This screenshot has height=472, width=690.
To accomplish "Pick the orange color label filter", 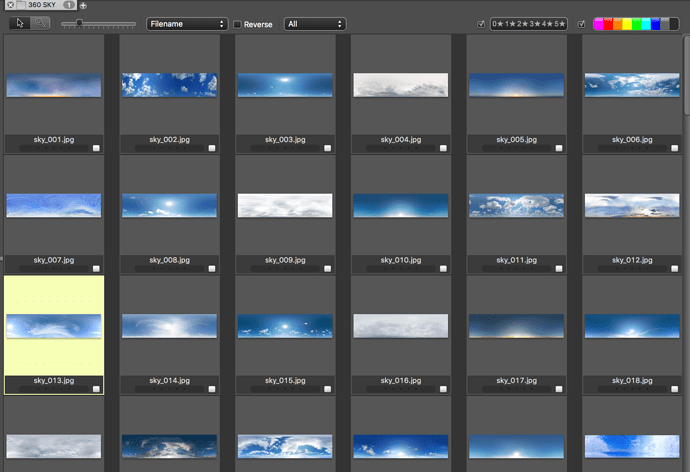I will tap(618, 24).
